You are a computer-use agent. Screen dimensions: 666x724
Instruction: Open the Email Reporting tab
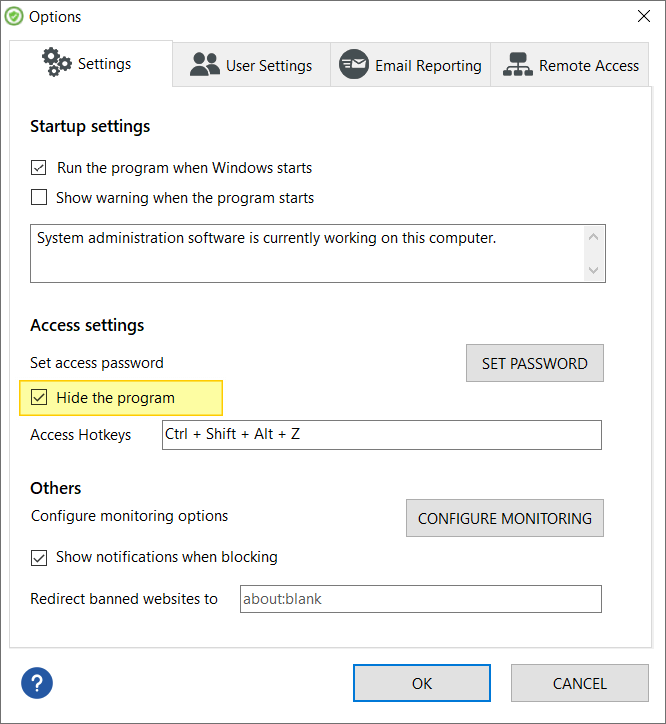click(411, 65)
